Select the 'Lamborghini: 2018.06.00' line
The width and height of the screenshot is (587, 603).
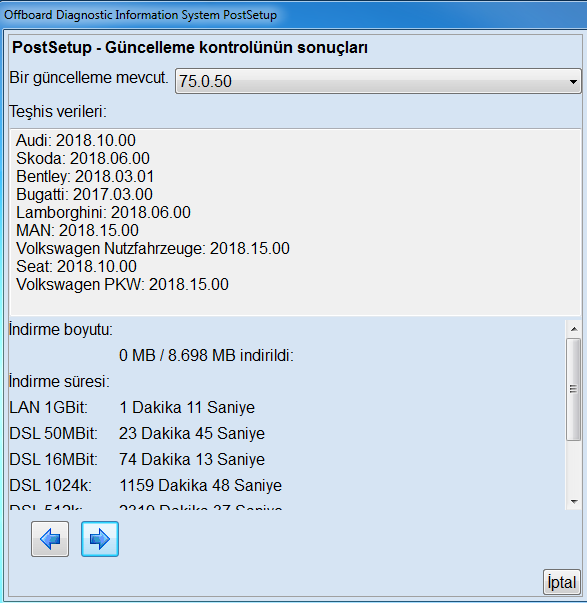click(x=103, y=212)
